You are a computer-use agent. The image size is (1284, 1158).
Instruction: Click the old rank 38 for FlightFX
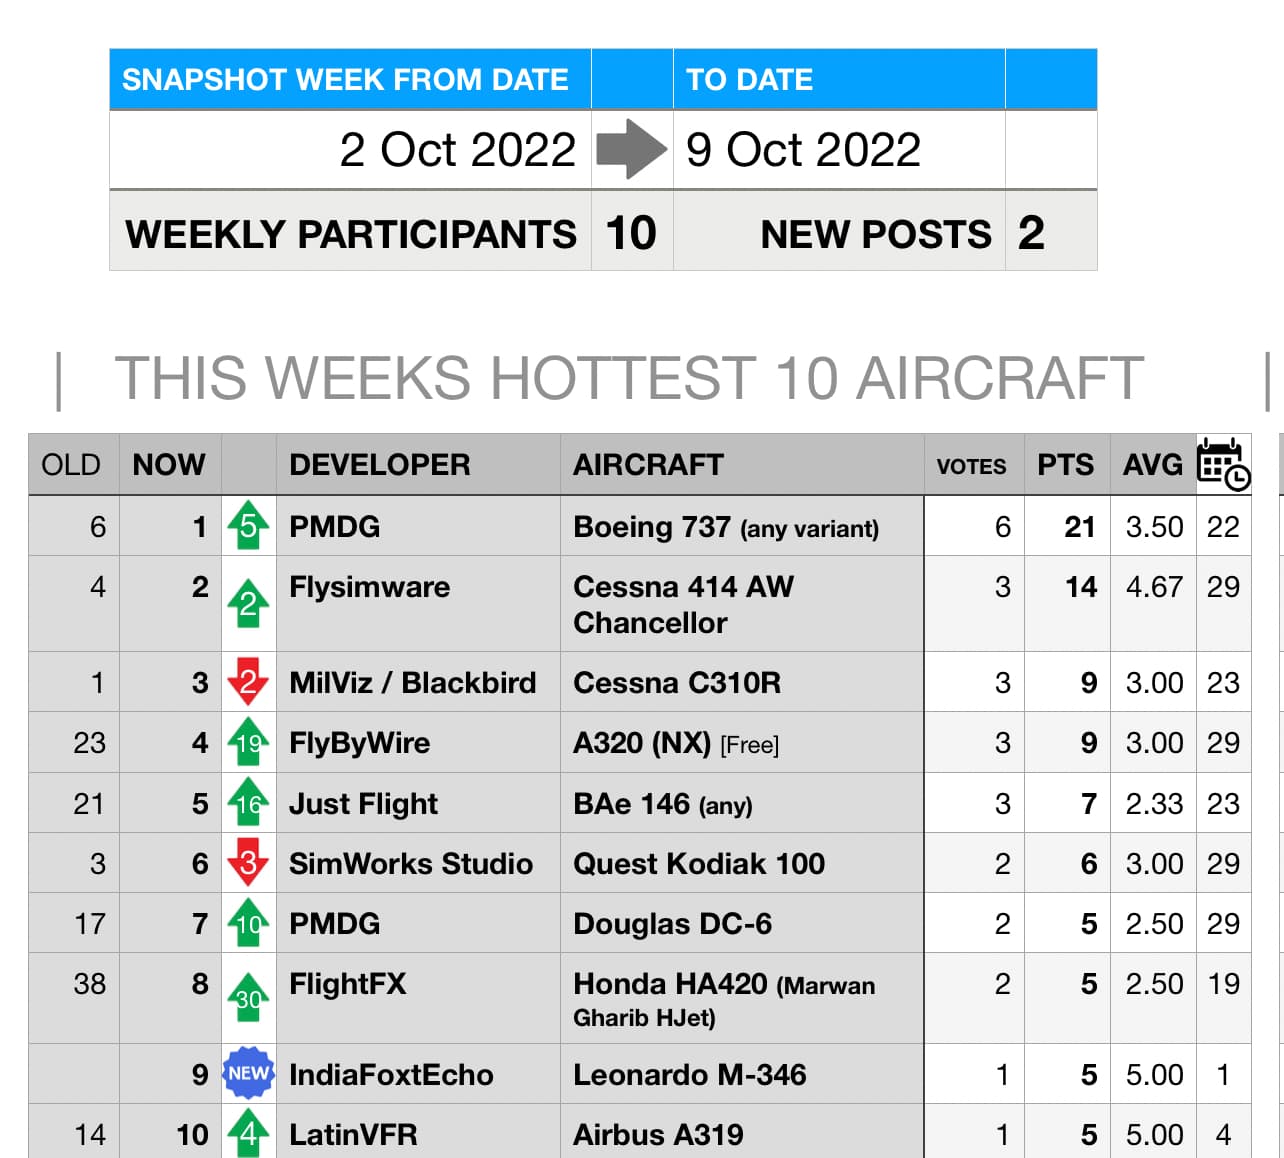[89, 984]
